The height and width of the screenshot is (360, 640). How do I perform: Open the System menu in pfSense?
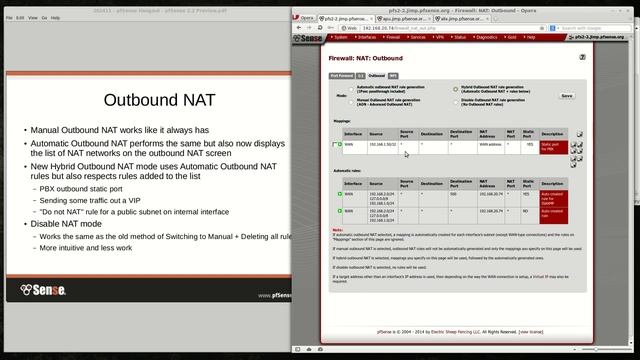point(340,38)
